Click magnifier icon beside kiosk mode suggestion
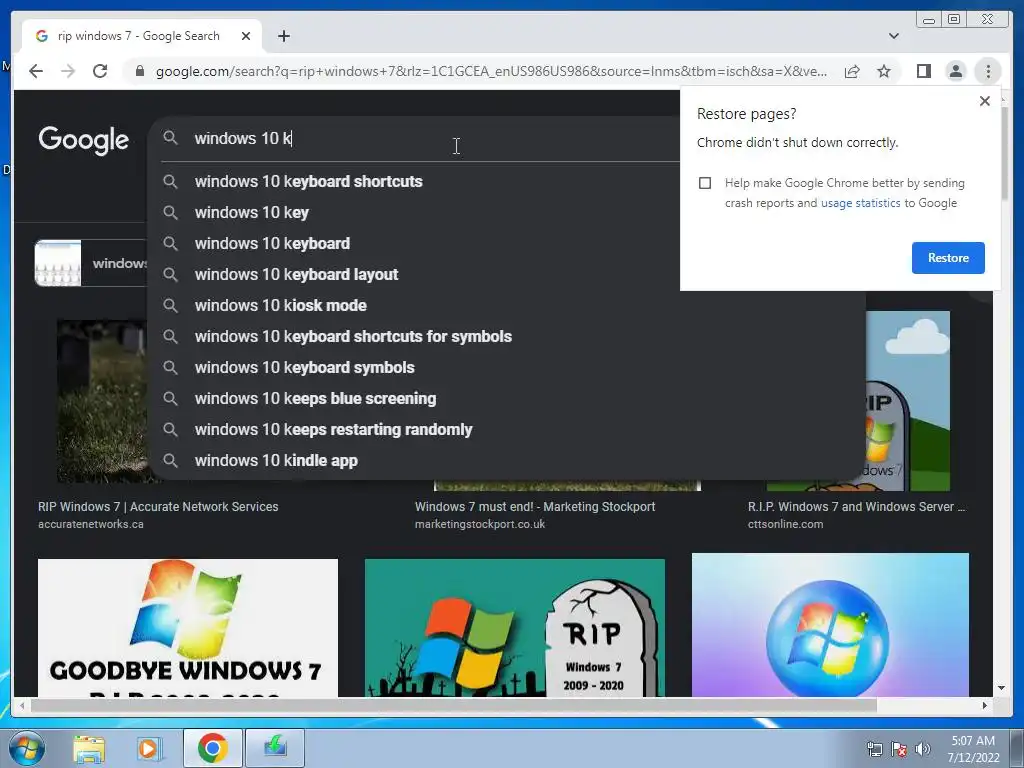This screenshot has height=768, width=1024. [170, 306]
